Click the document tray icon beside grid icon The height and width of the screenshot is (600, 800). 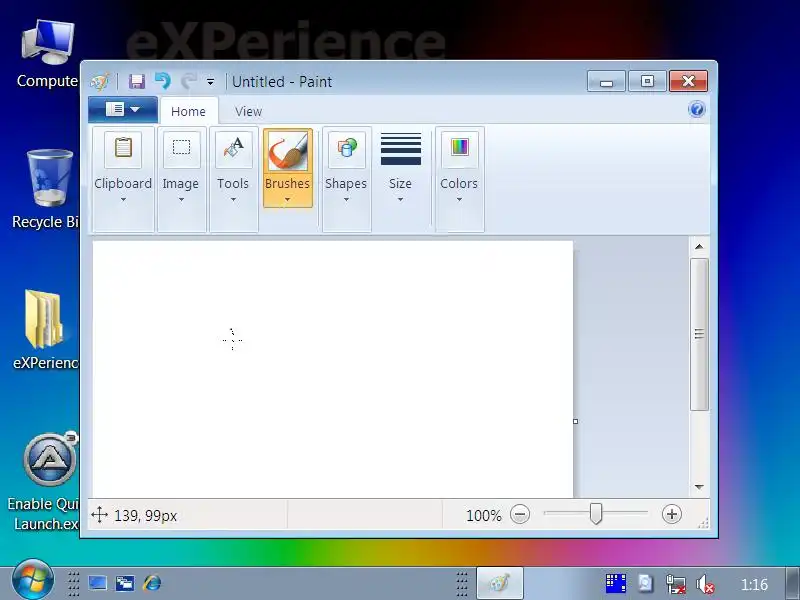click(x=645, y=583)
